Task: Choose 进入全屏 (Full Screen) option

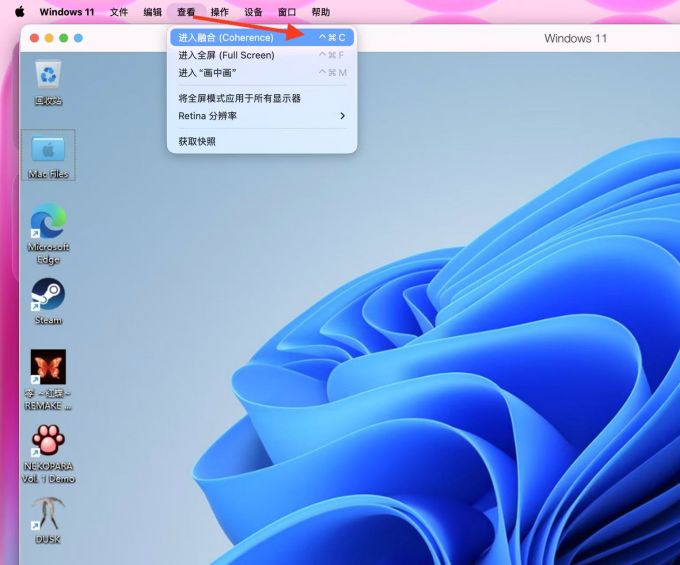Action: click(x=262, y=55)
